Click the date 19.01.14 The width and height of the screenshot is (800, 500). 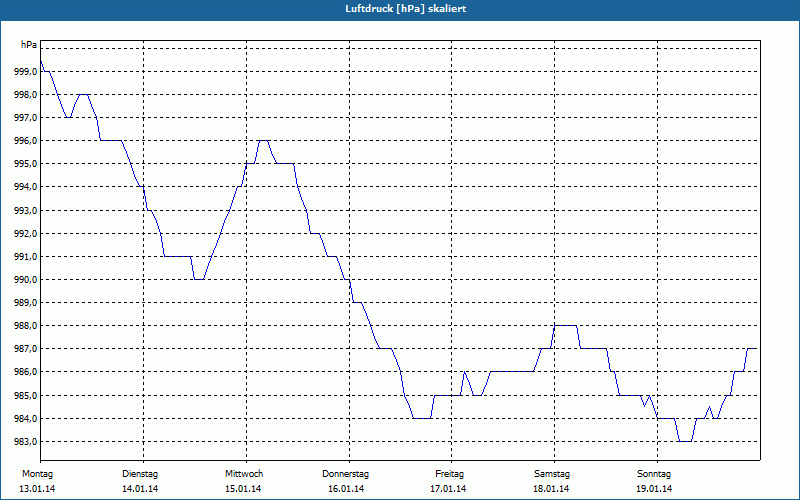pyautogui.click(x=654, y=489)
